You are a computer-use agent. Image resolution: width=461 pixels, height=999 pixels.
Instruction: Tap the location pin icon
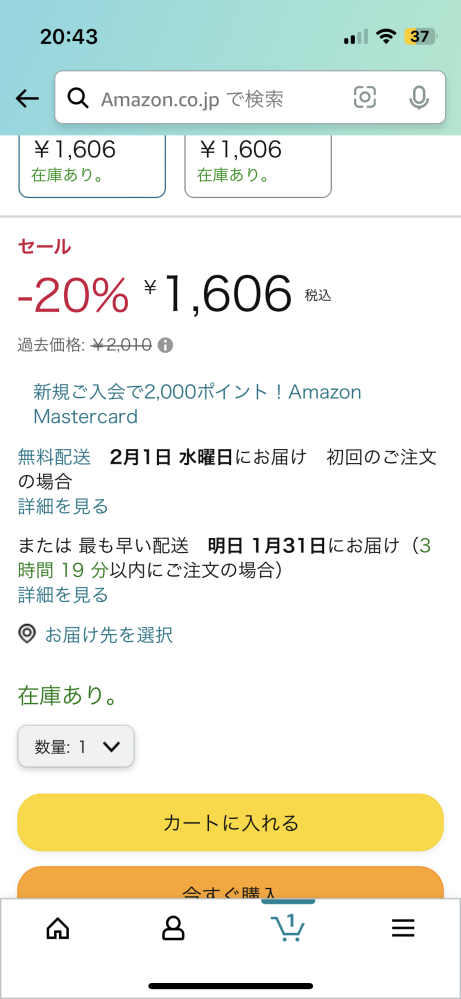pos(27,635)
